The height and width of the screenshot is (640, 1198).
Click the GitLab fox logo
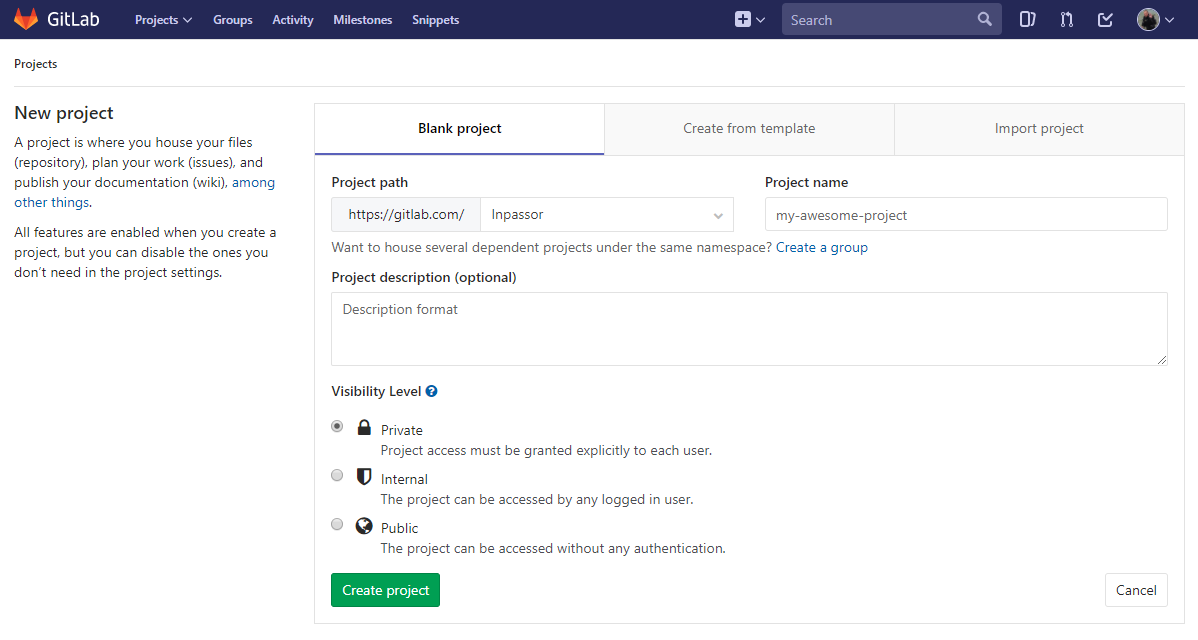pos(26,19)
